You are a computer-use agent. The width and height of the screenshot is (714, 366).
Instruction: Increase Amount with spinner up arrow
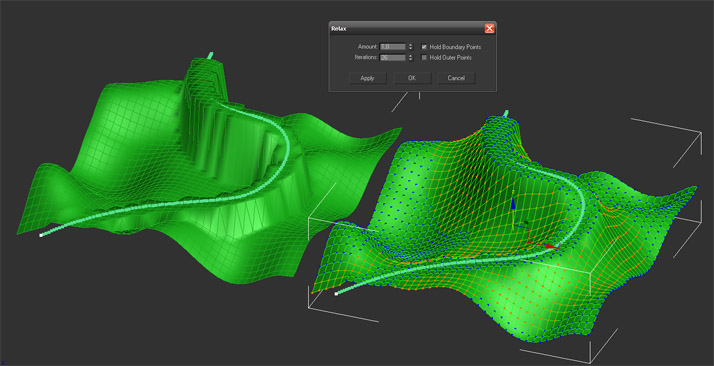coord(410,45)
